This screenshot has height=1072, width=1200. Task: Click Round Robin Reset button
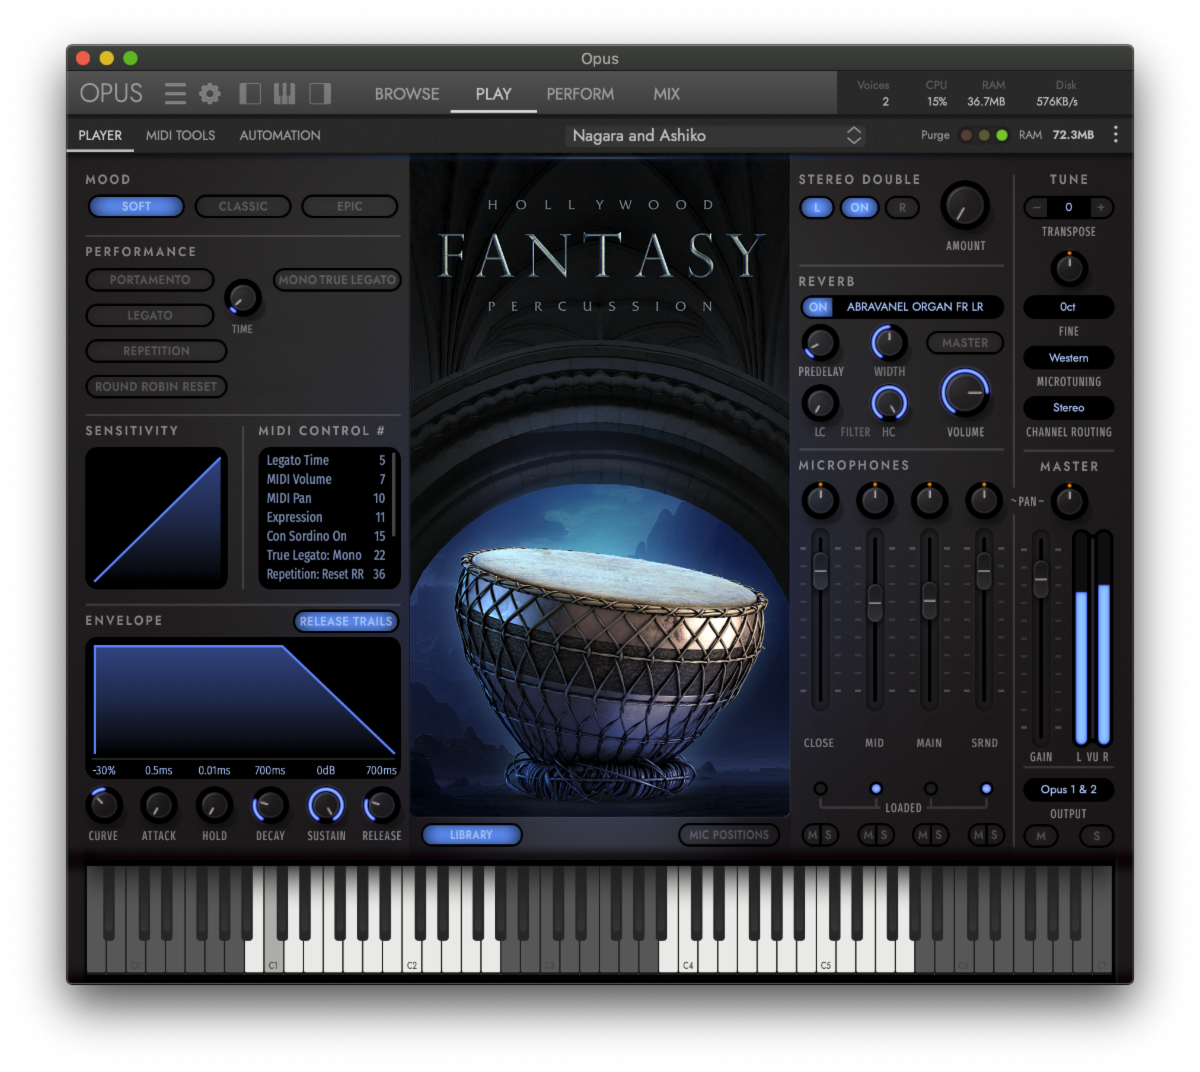click(x=156, y=386)
